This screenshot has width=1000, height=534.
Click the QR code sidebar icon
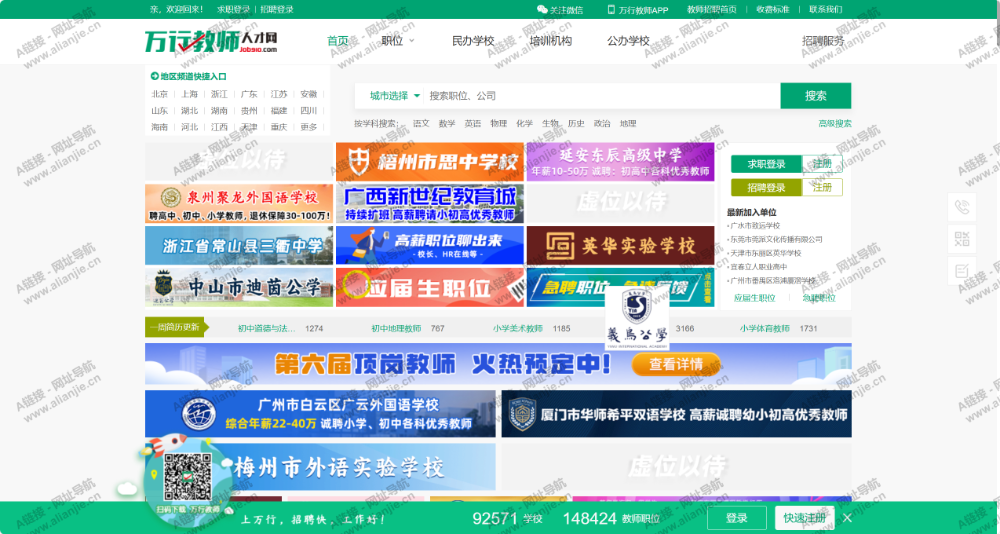tap(962, 239)
